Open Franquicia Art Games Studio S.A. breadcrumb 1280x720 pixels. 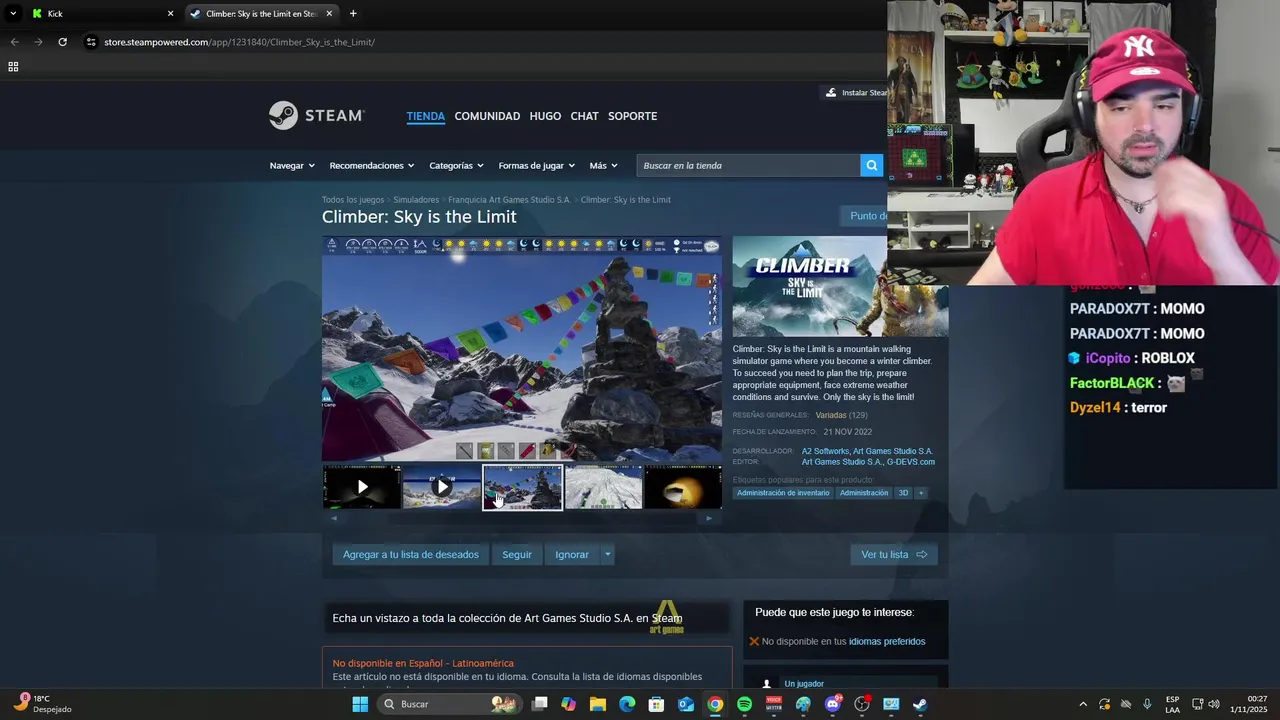510,200
